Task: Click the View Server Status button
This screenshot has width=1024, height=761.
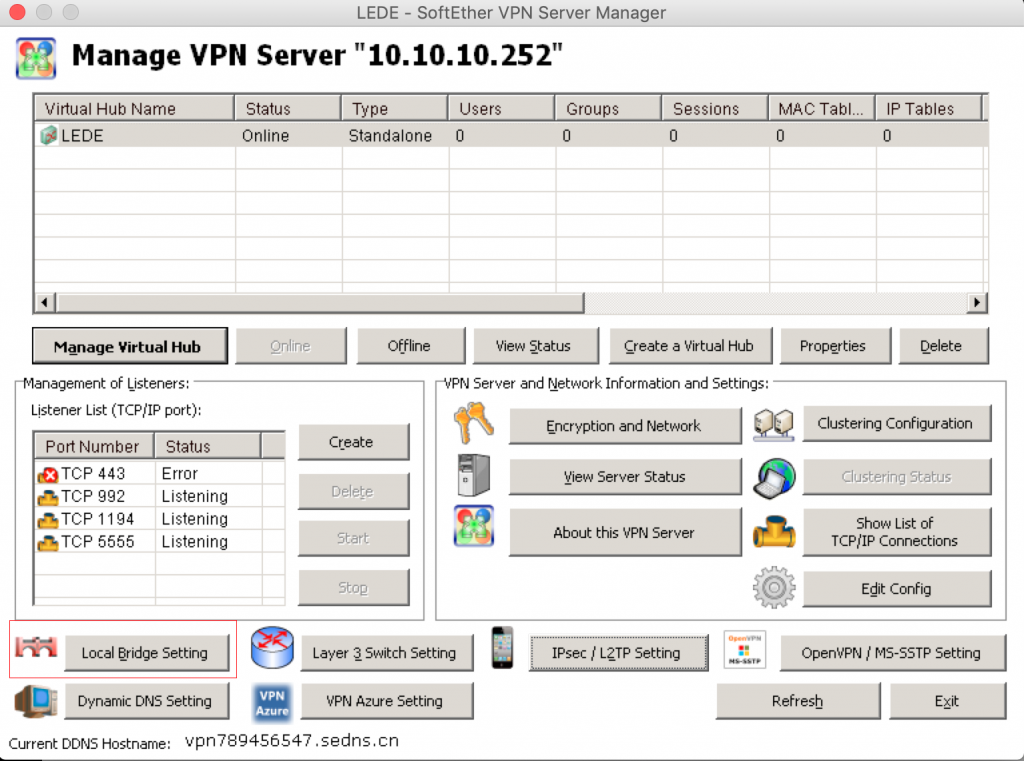Action: (625, 477)
